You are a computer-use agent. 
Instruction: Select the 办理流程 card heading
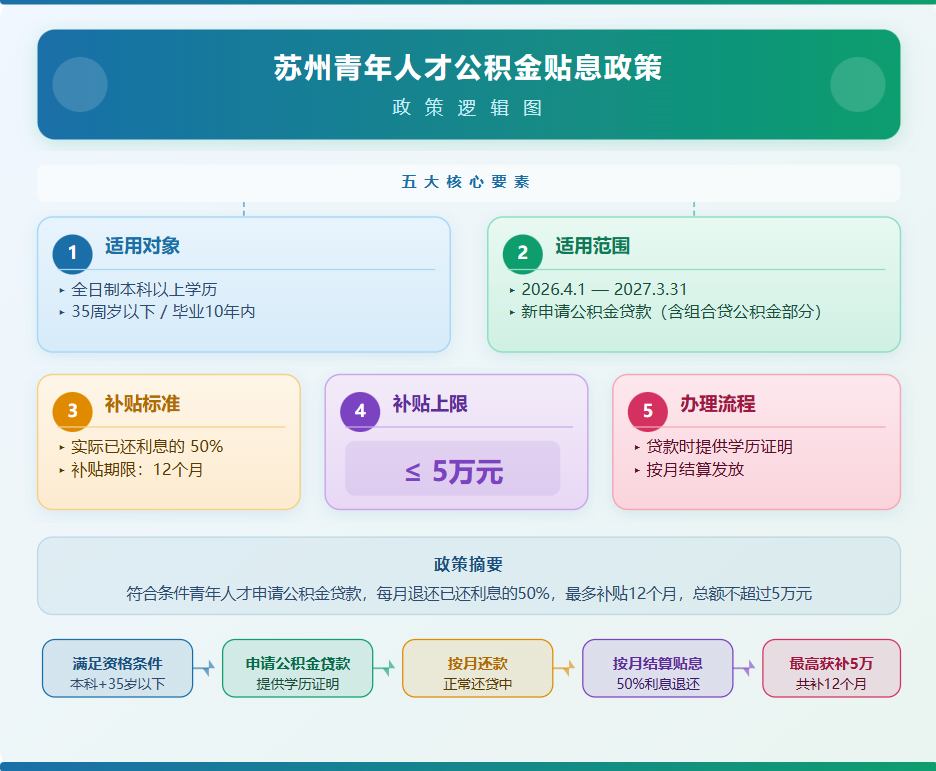[718, 404]
